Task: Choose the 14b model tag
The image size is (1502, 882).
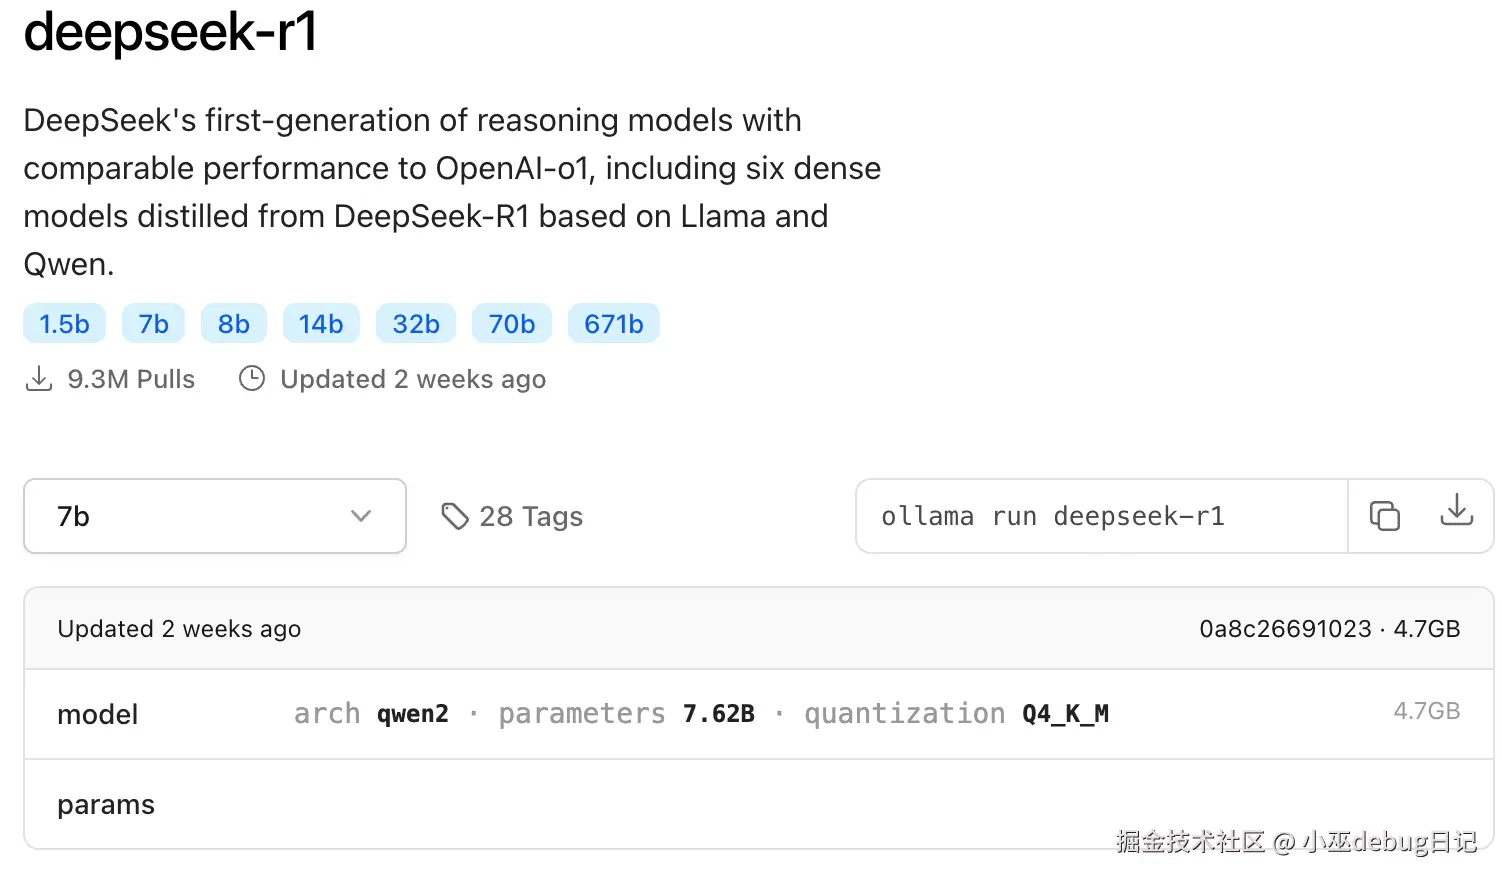Action: pos(321,324)
